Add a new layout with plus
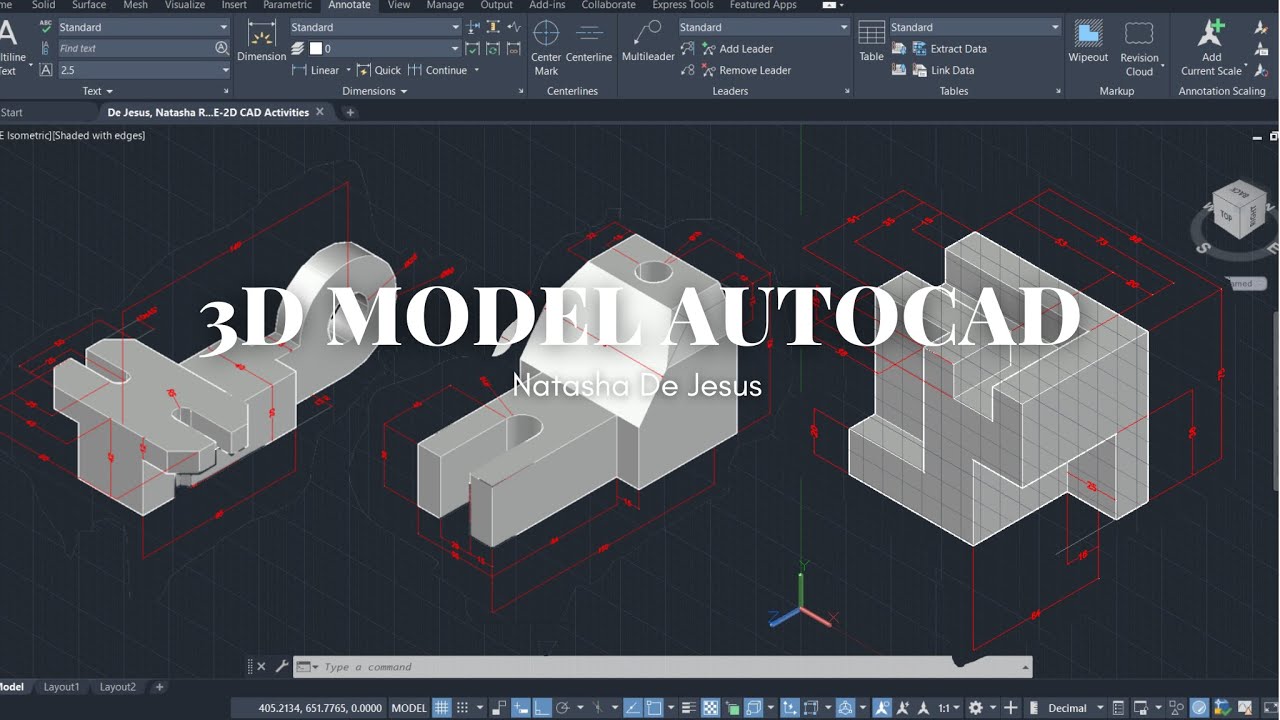Screen dimensions: 1280x720 pos(159,687)
